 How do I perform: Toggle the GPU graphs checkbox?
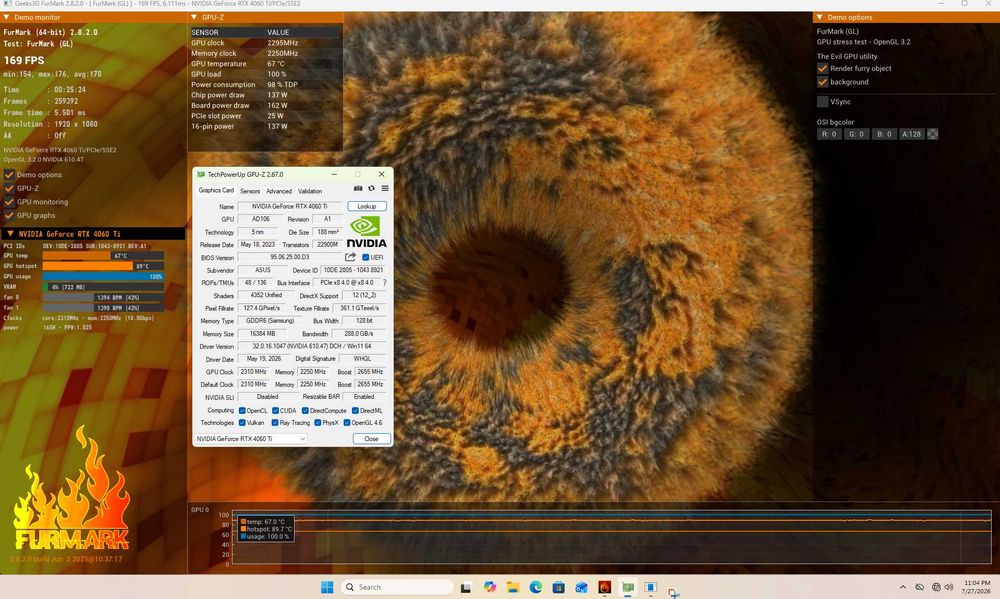(9, 216)
